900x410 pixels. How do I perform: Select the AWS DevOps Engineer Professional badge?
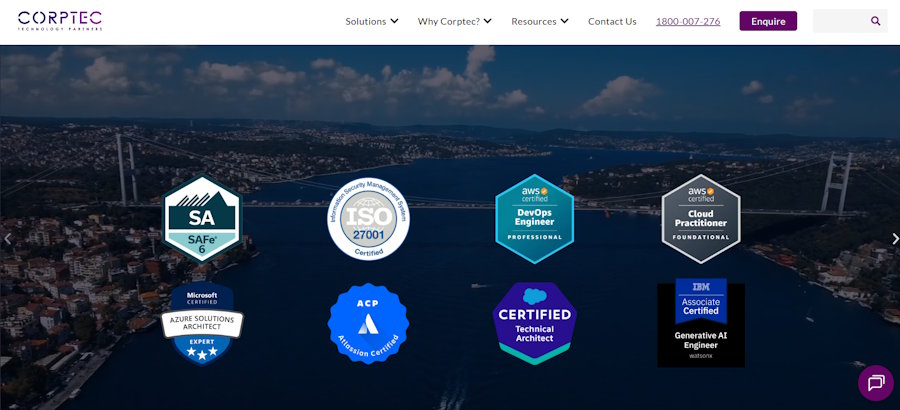(534, 219)
